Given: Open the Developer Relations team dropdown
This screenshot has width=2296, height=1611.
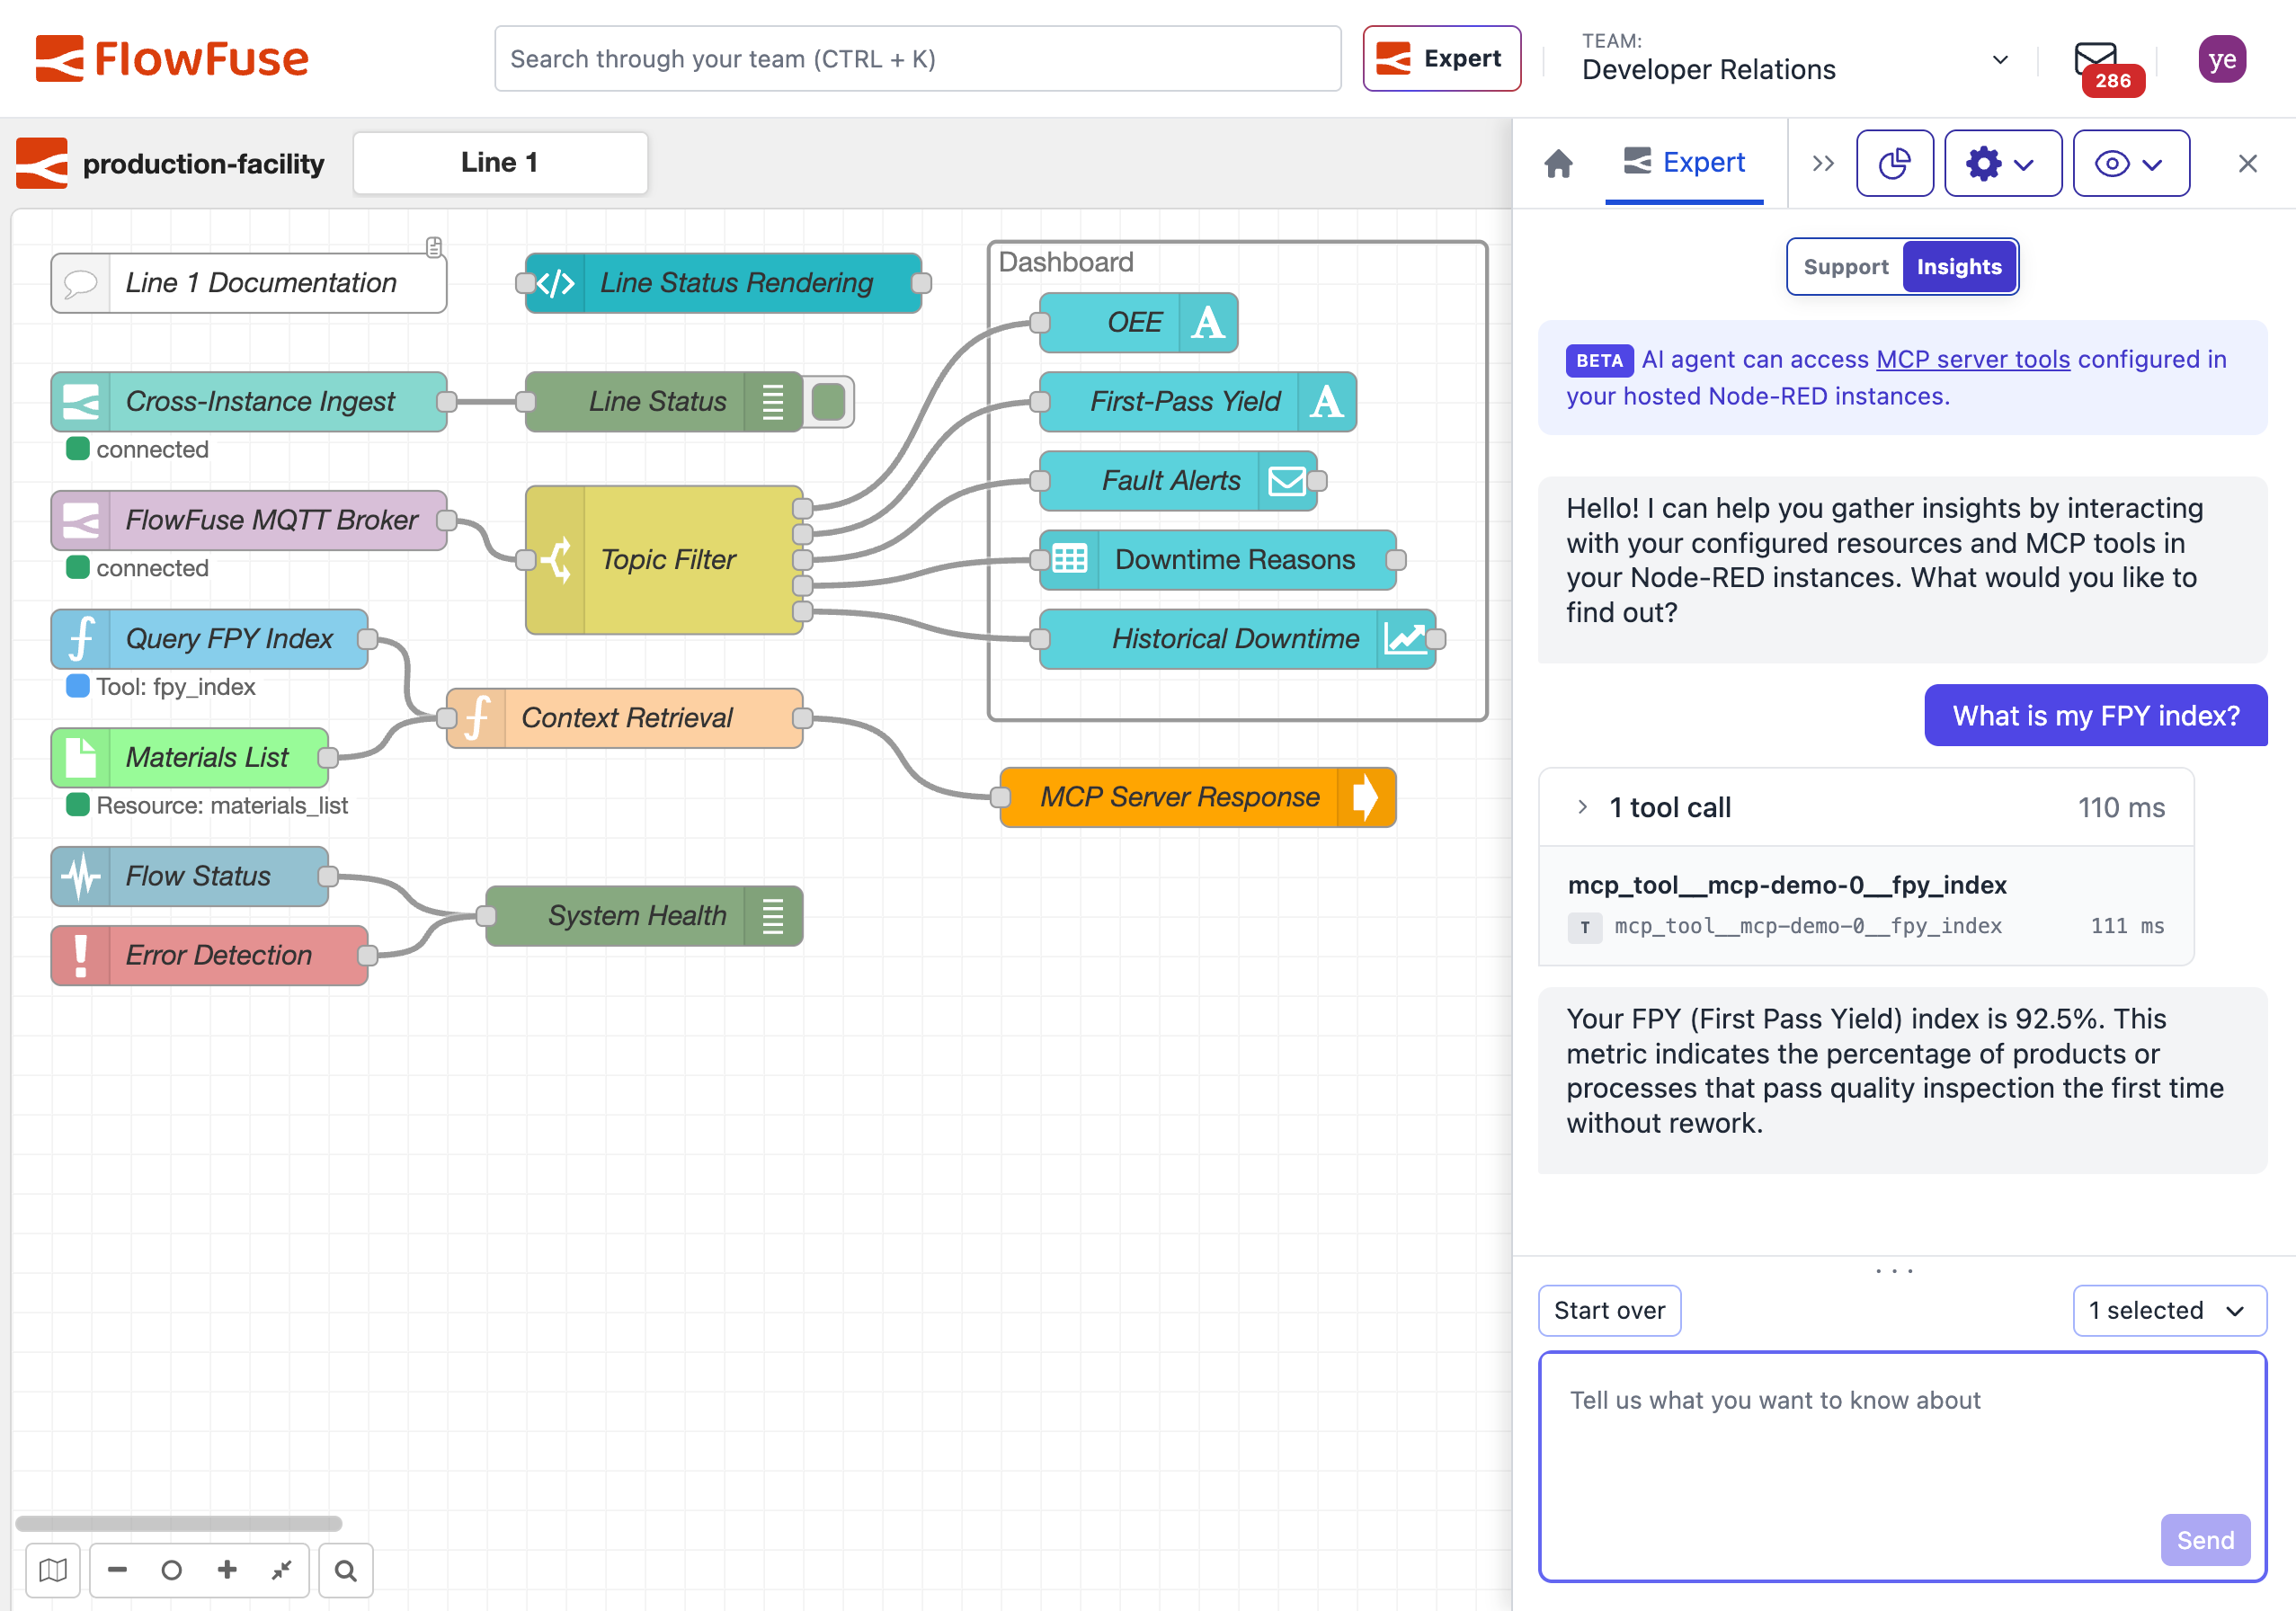Looking at the screenshot, I should [x=1796, y=59].
